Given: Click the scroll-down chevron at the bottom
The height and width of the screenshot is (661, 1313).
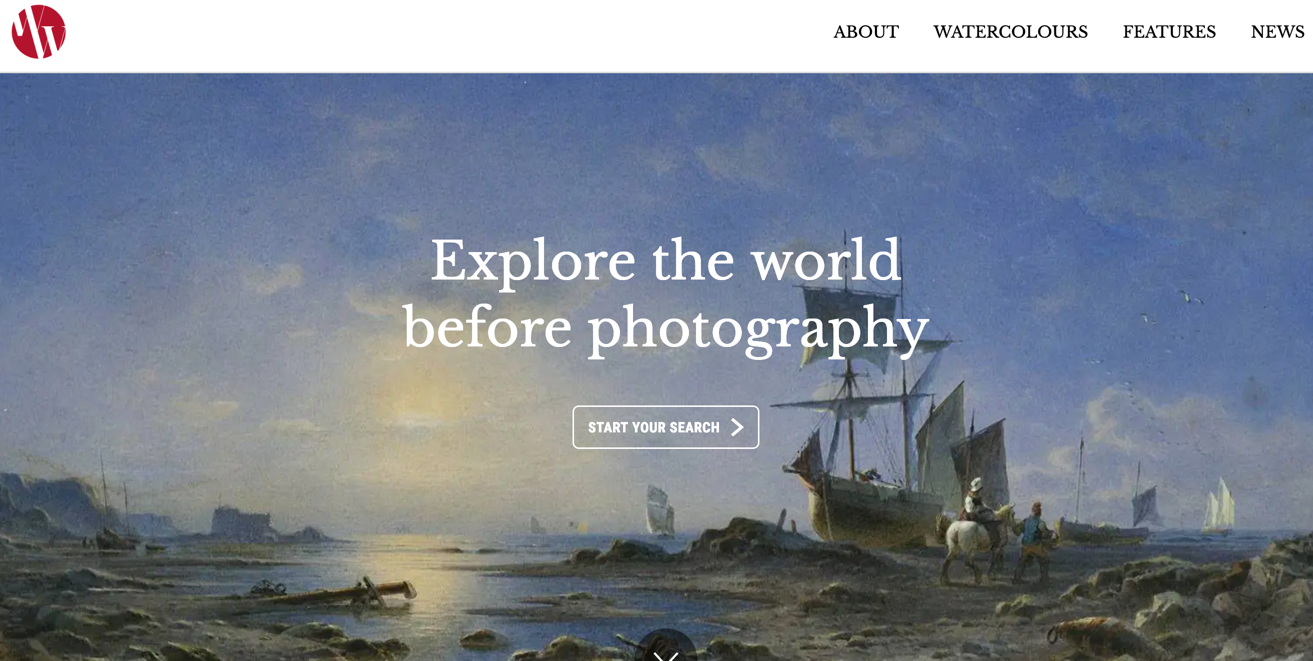Looking at the screenshot, I should (666, 653).
